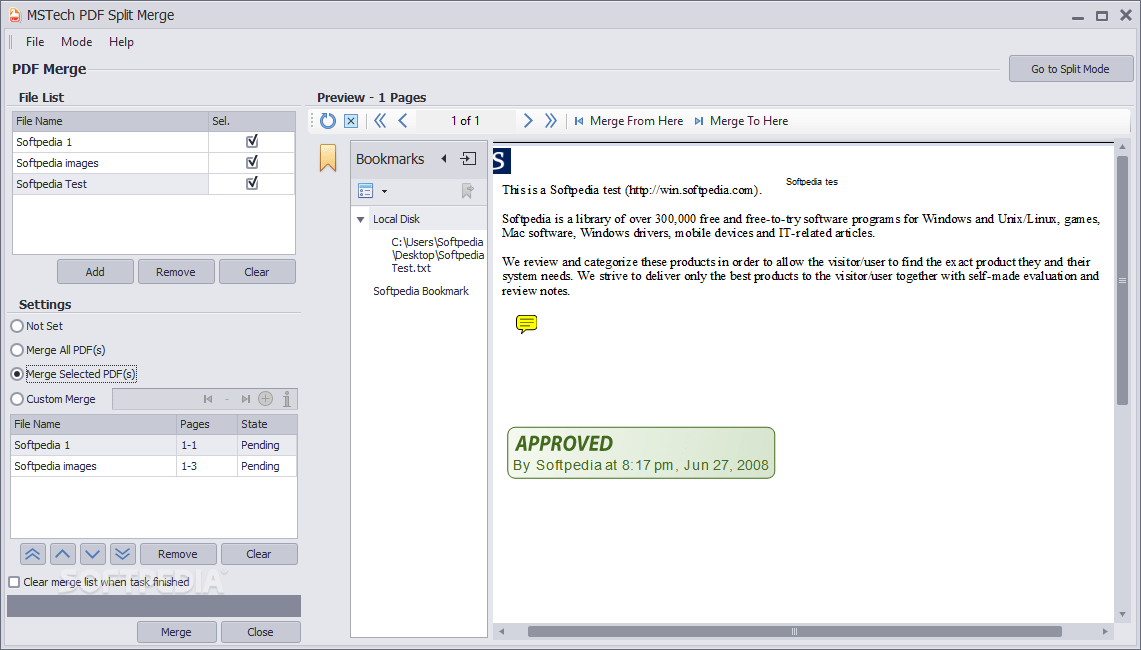
Task: Click the Bookmarks pane export icon
Action: pyautogui.click(x=469, y=159)
